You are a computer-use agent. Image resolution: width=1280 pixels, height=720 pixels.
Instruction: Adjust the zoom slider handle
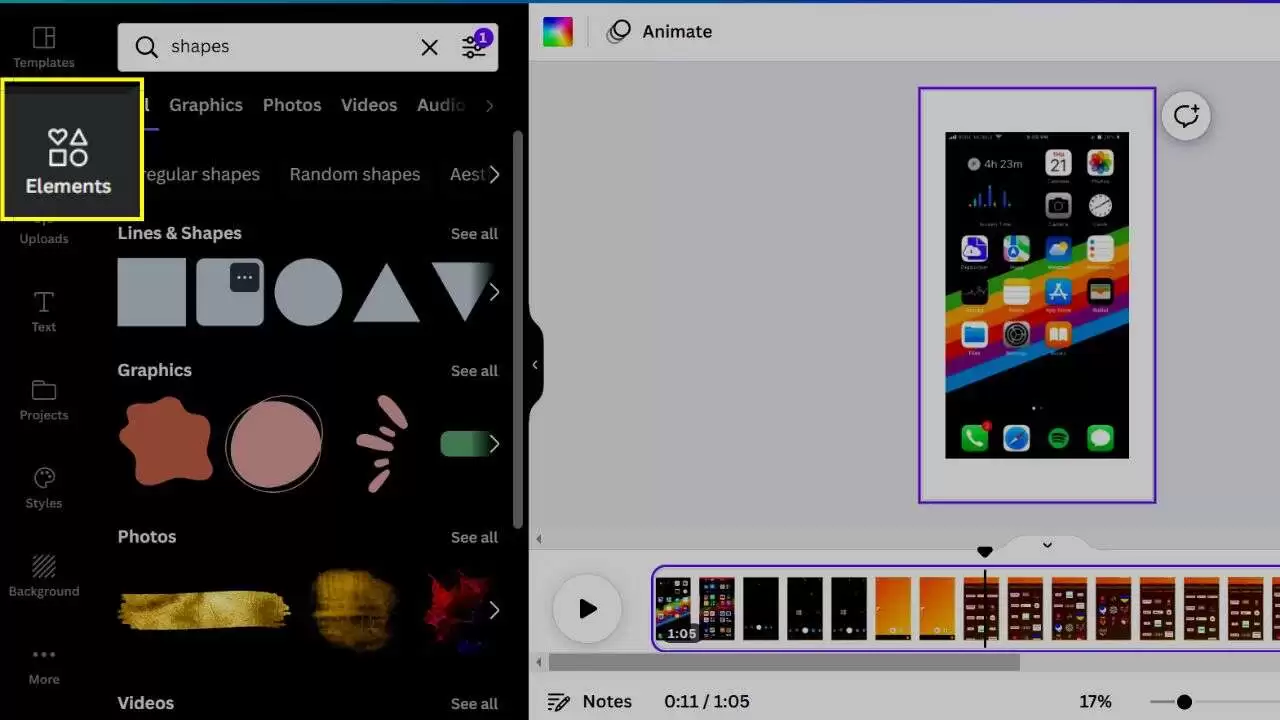point(1185,702)
